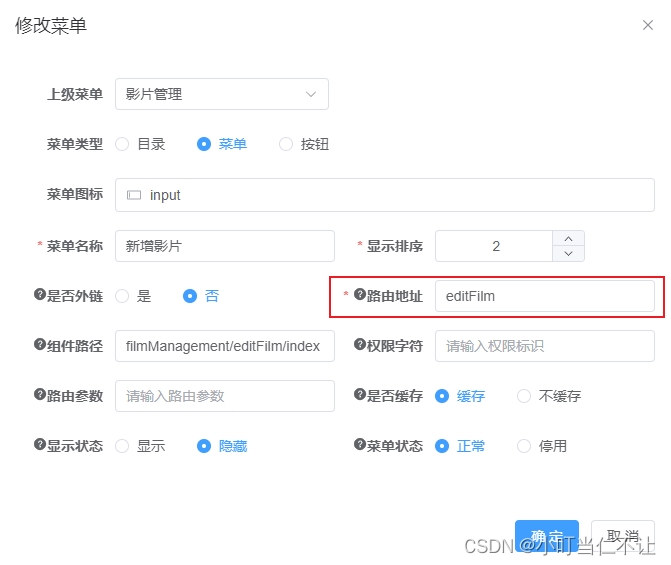
Task: Click the 菜单类型 label
Action: click(x=75, y=144)
